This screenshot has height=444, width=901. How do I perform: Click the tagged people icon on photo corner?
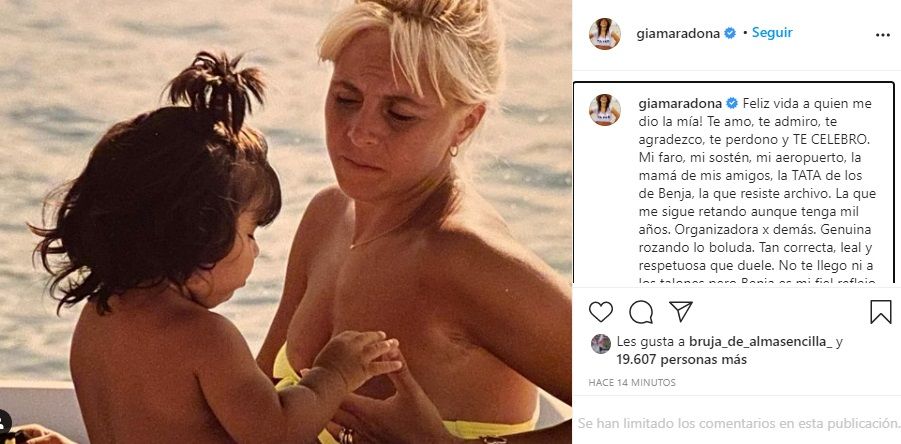pyautogui.click(x=4, y=422)
